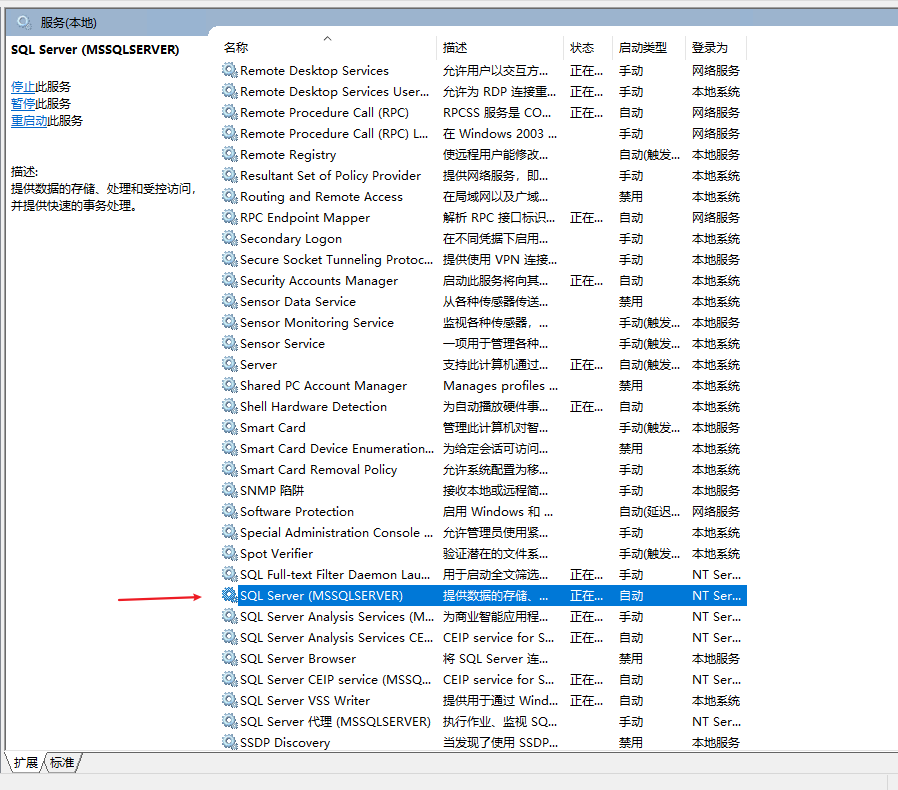898x790 pixels.
Task: Click the gear icon for Smart Card Removal Policy
Action: [x=230, y=469]
